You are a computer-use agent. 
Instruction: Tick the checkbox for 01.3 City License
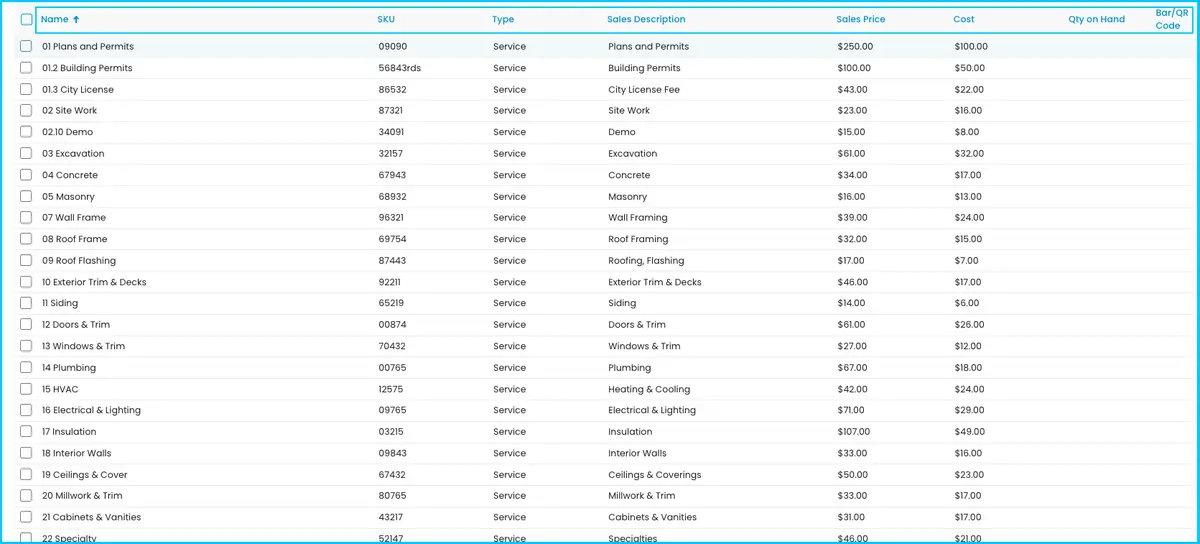(x=26, y=89)
